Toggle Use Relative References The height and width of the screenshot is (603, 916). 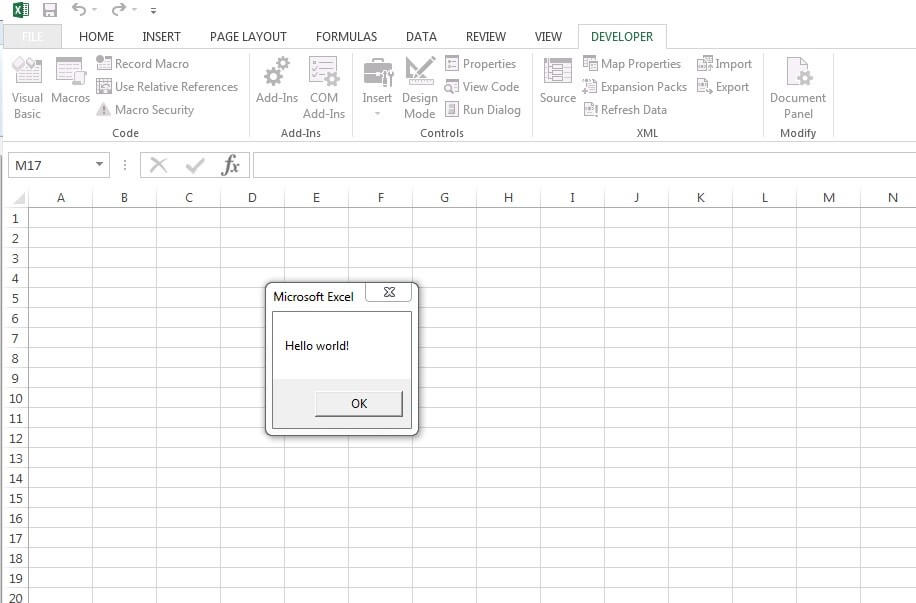pos(167,86)
